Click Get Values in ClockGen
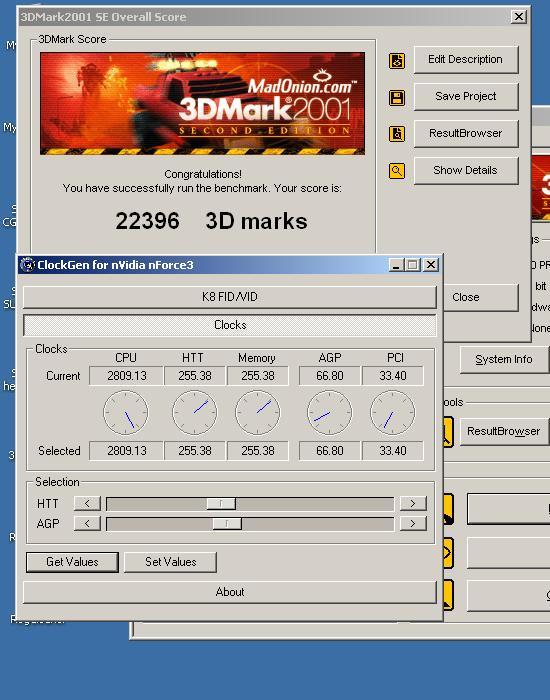The height and width of the screenshot is (700, 550). tap(72, 562)
